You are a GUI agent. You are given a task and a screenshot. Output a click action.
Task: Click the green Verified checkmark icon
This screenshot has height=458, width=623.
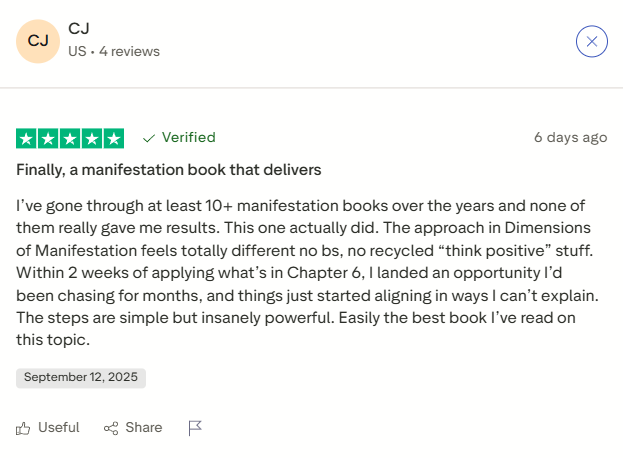tap(149, 138)
